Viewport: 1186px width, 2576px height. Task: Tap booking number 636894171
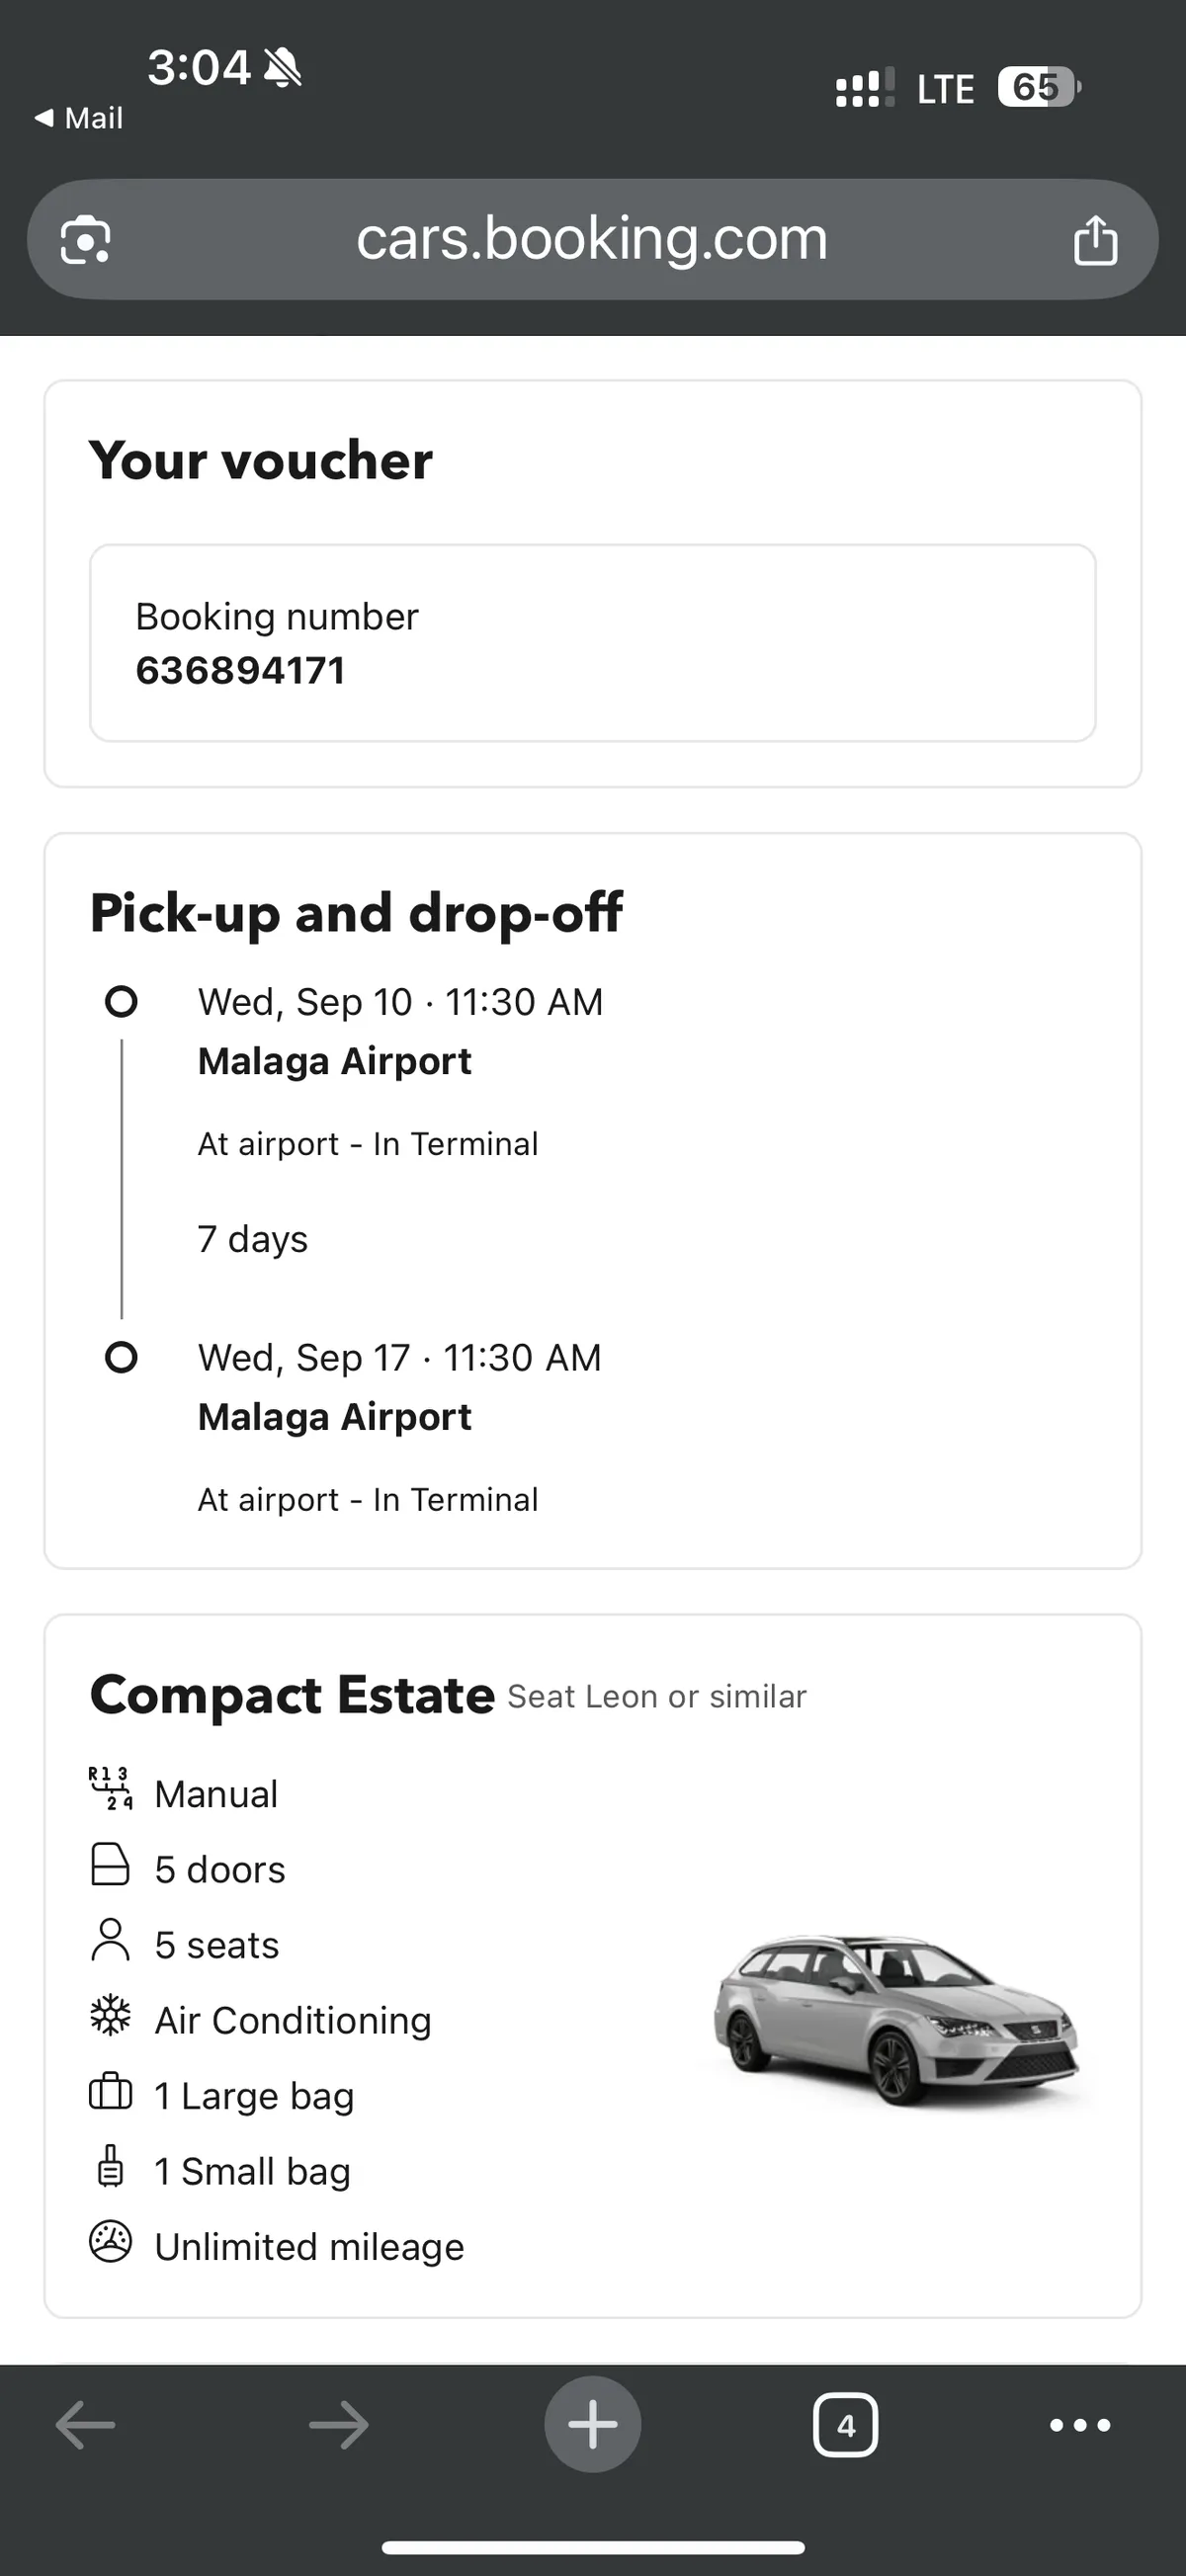(x=240, y=670)
